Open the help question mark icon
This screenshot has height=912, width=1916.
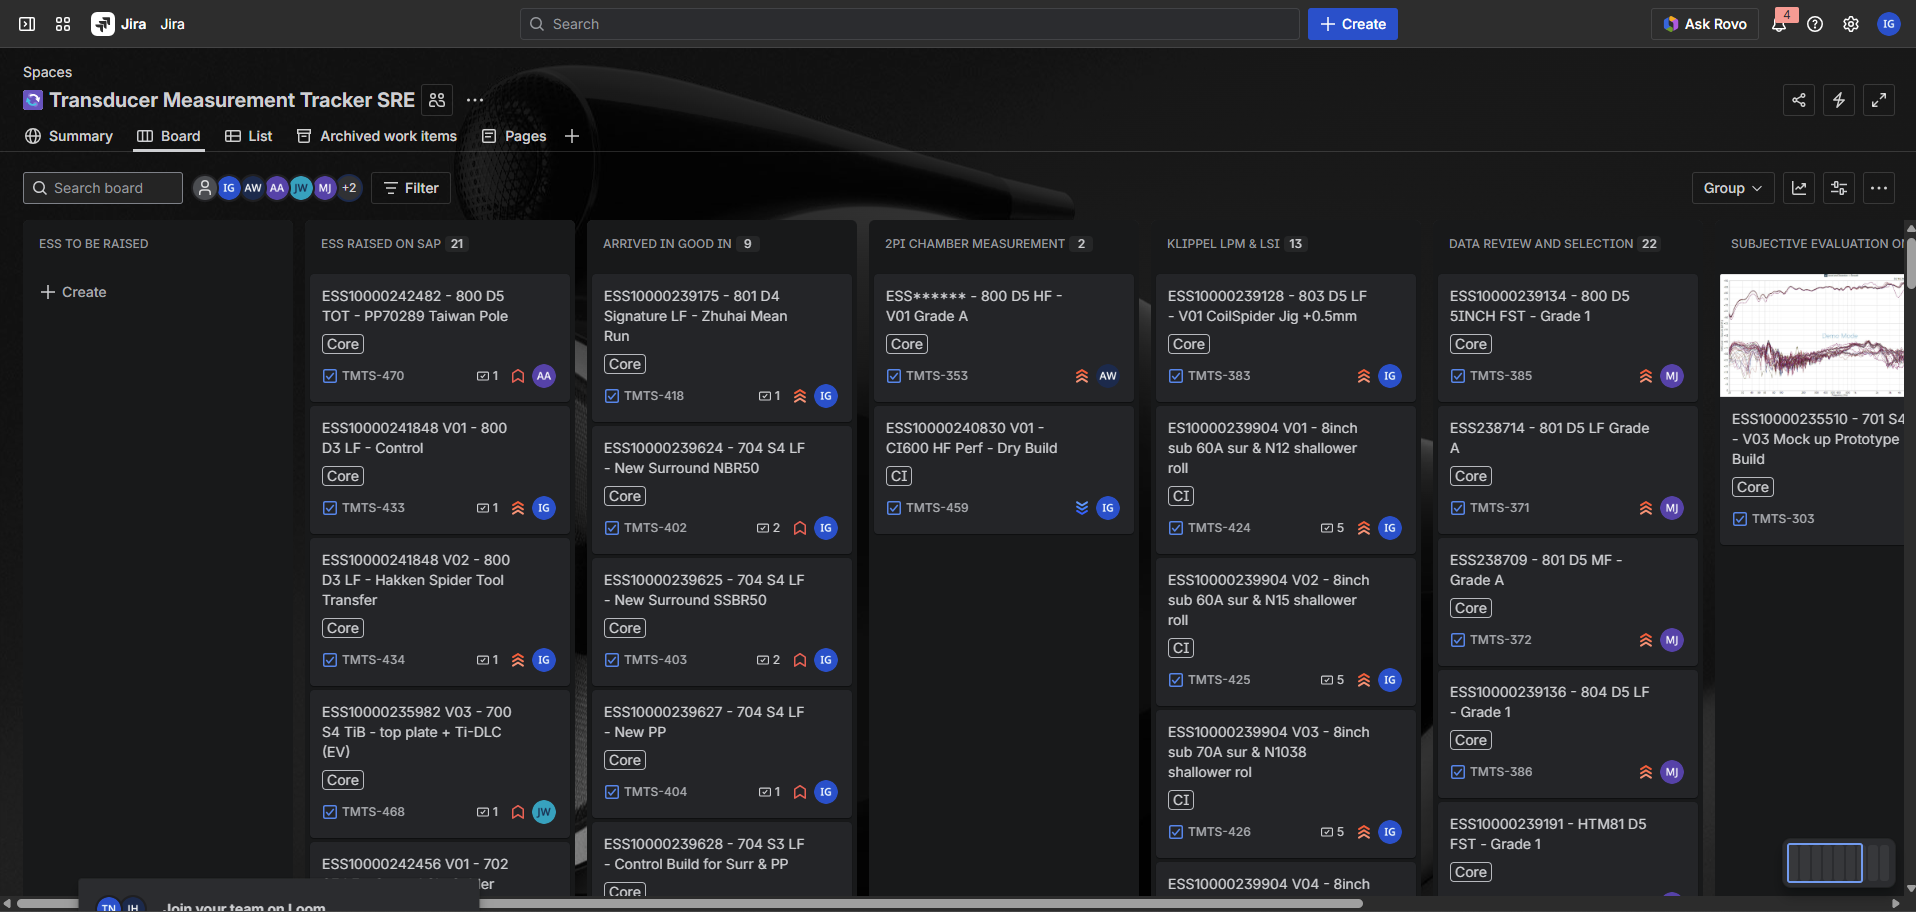tap(1815, 24)
